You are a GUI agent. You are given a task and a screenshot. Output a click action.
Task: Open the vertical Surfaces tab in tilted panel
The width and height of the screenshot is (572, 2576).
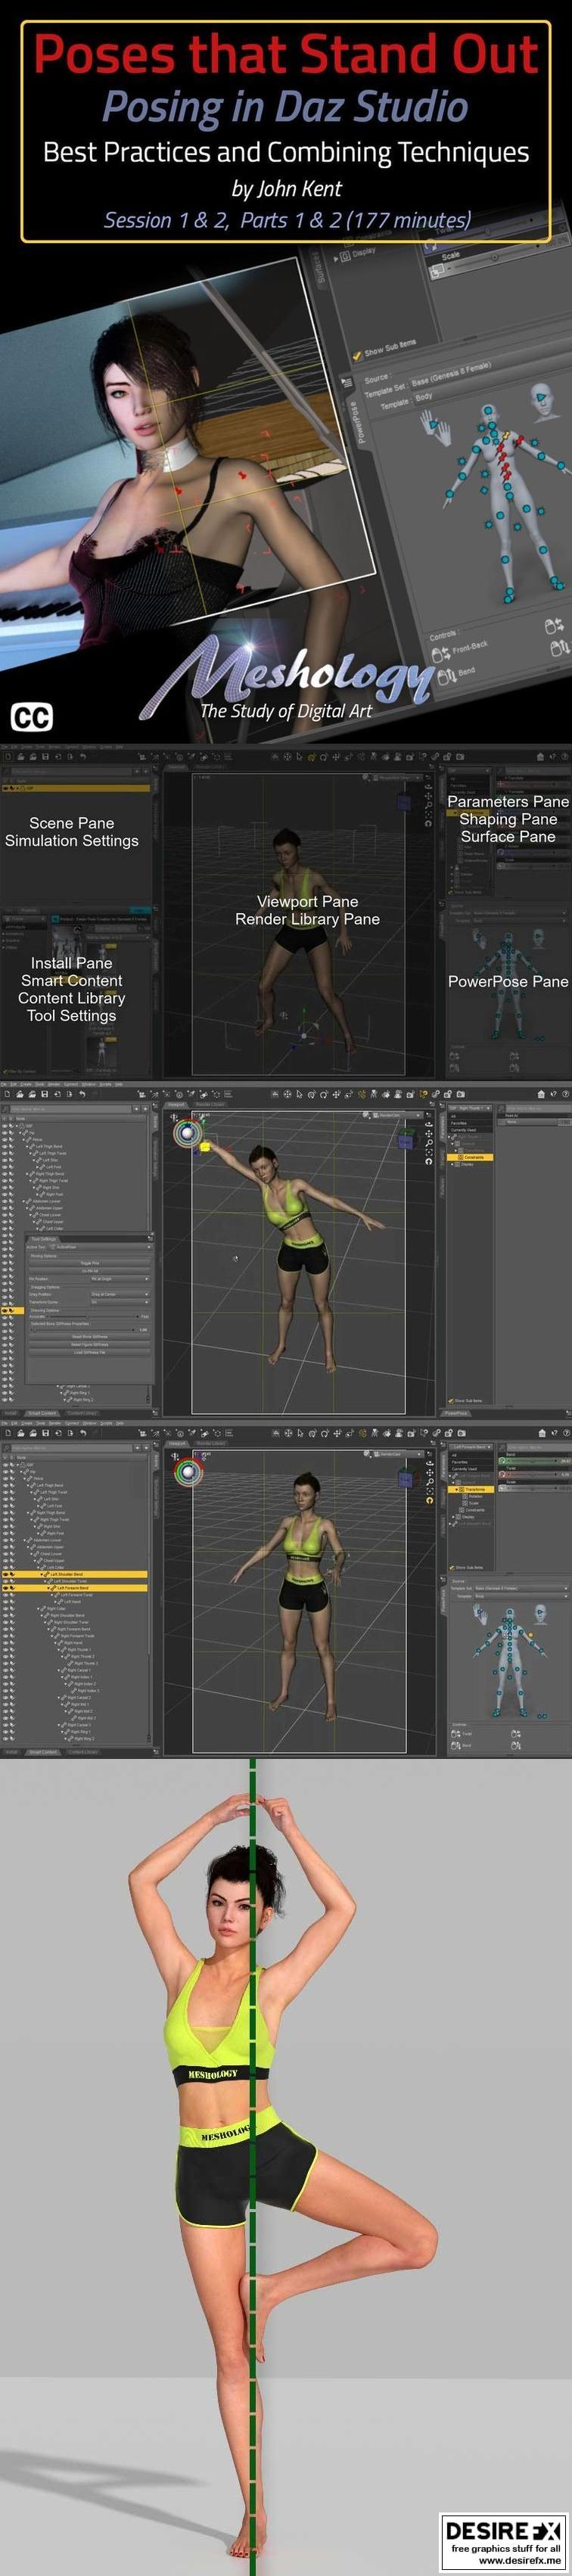(x=319, y=267)
